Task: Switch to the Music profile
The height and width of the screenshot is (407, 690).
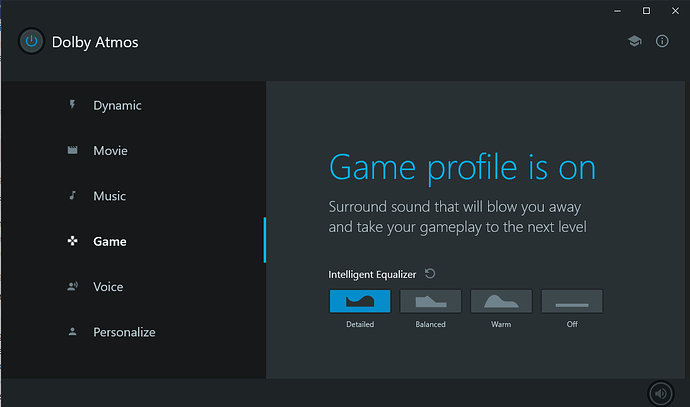Action: (109, 196)
